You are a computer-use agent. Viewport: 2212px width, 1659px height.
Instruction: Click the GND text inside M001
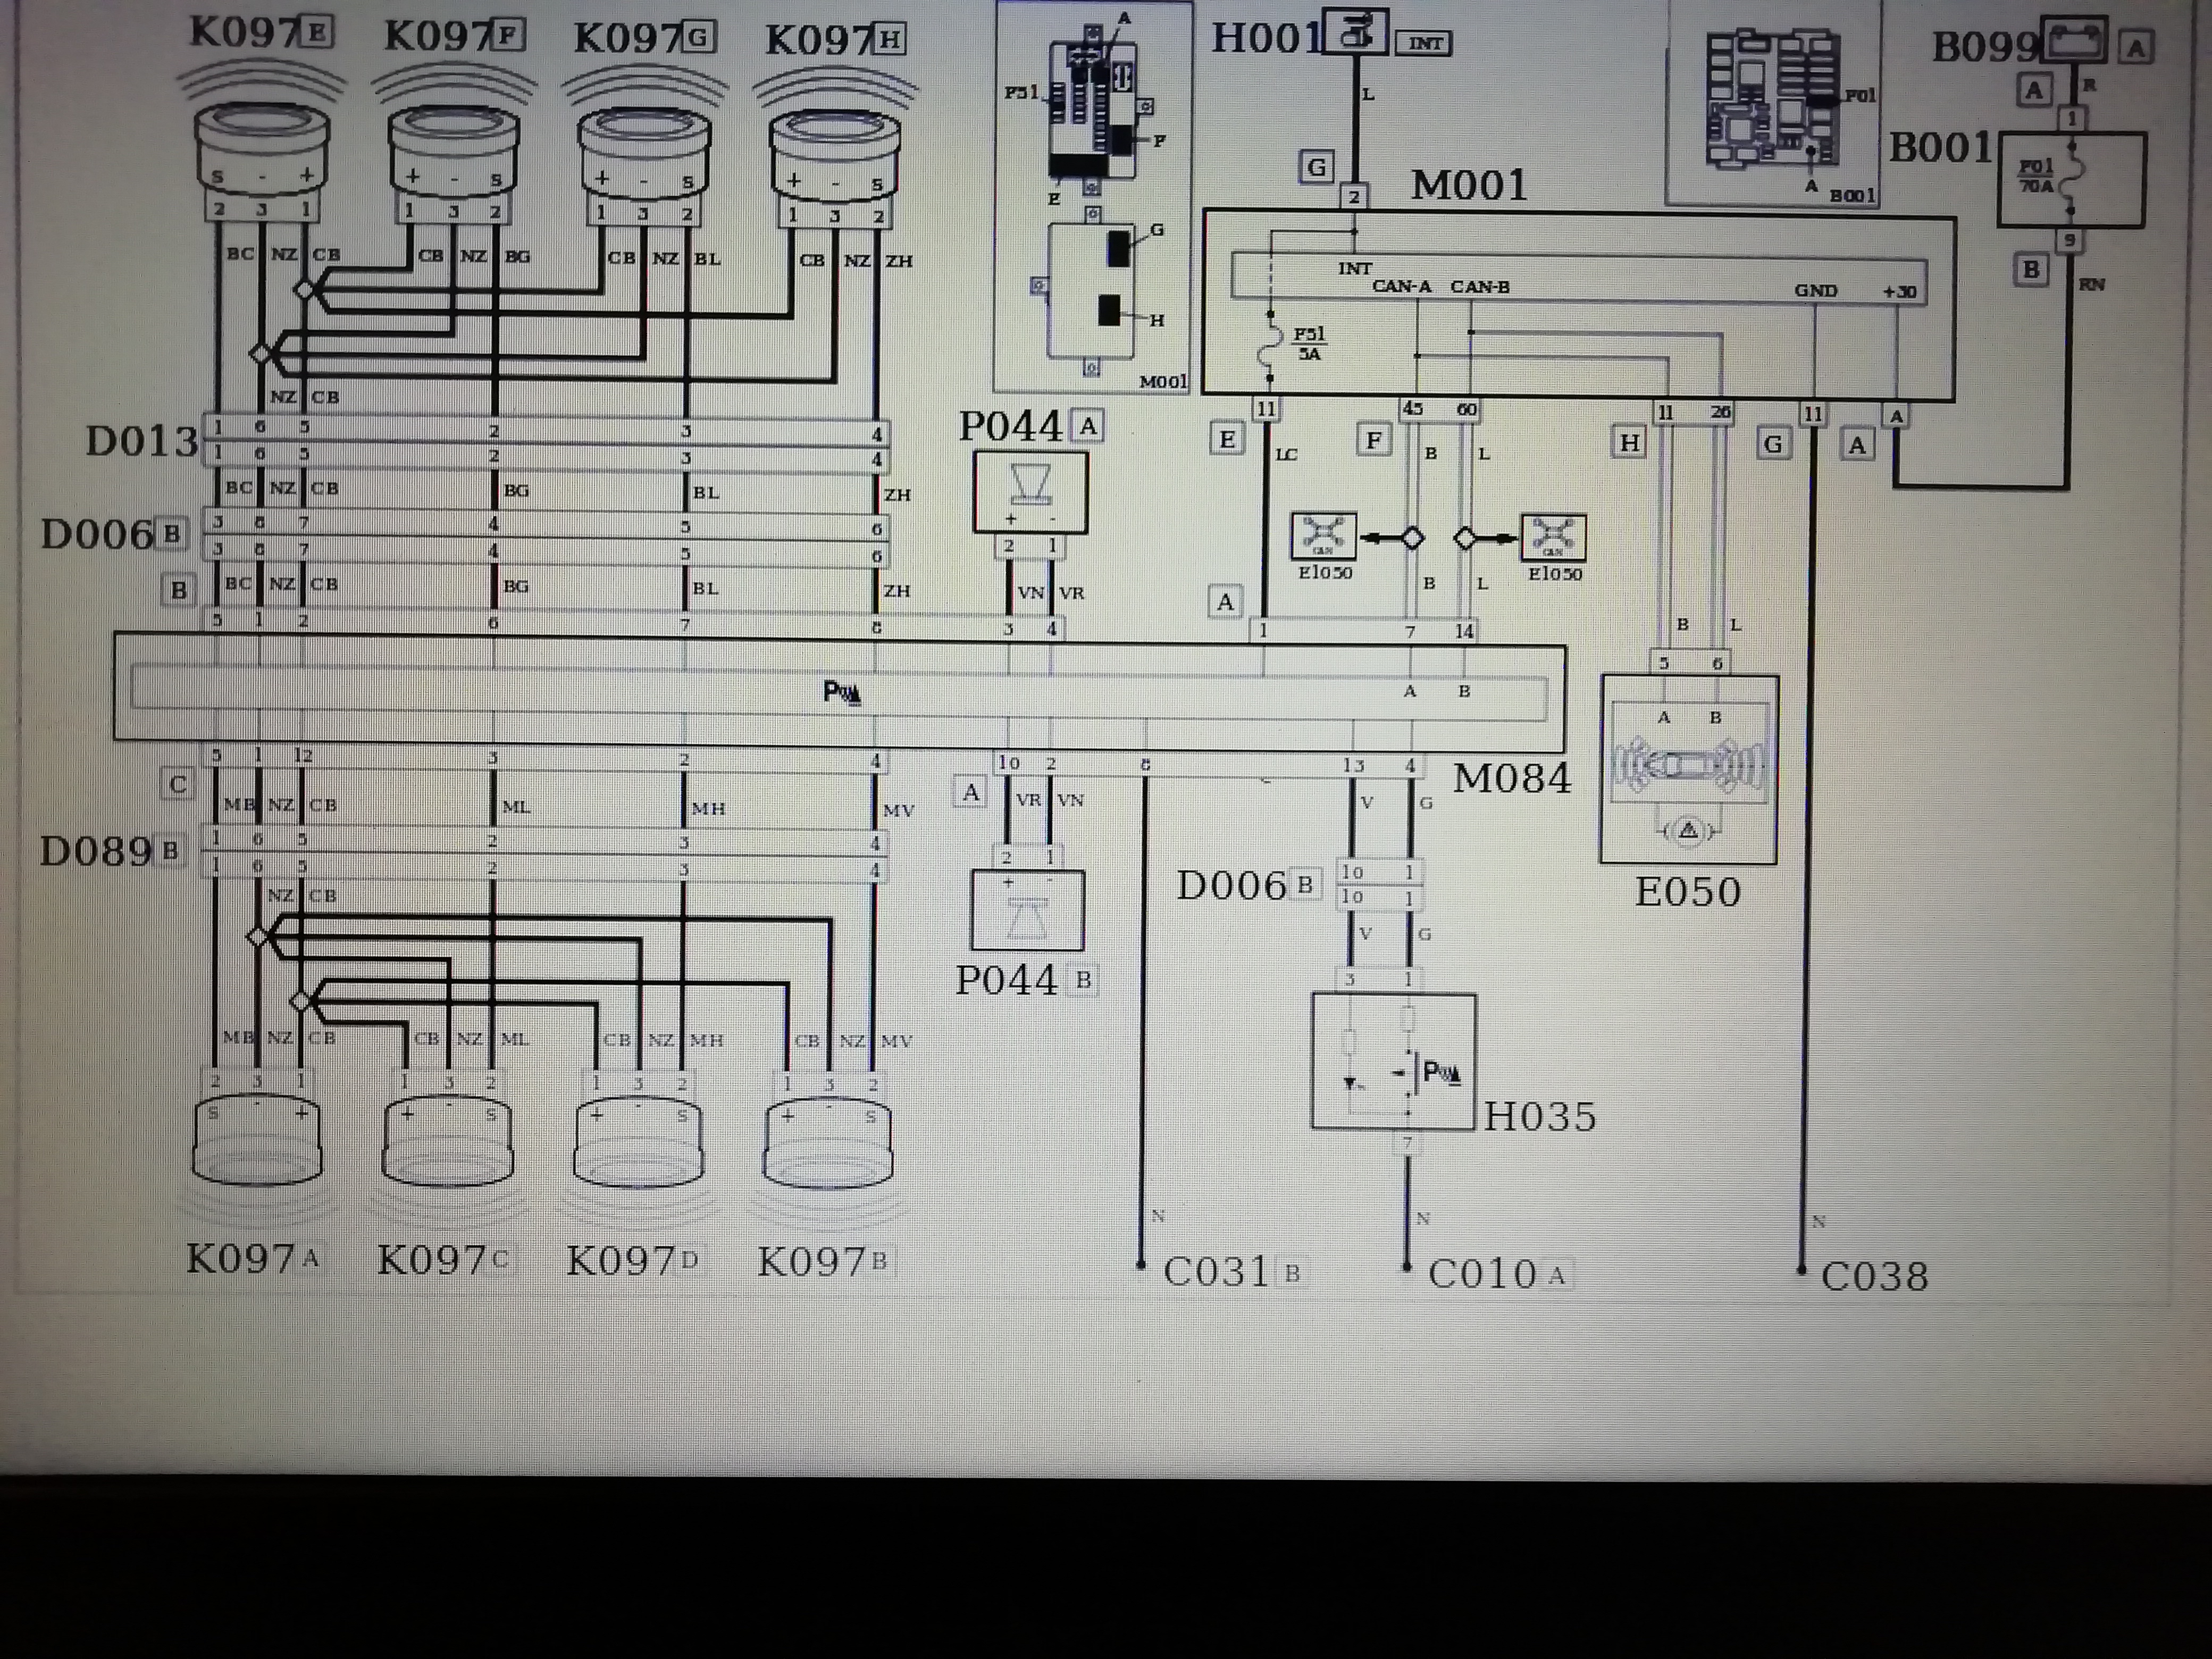1816,291
